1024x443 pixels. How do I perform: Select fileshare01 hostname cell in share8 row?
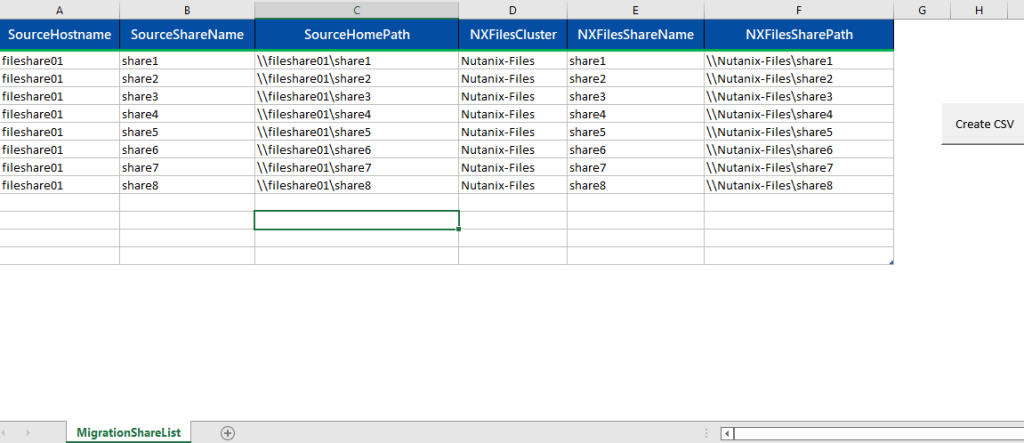click(x=60, y=184)
